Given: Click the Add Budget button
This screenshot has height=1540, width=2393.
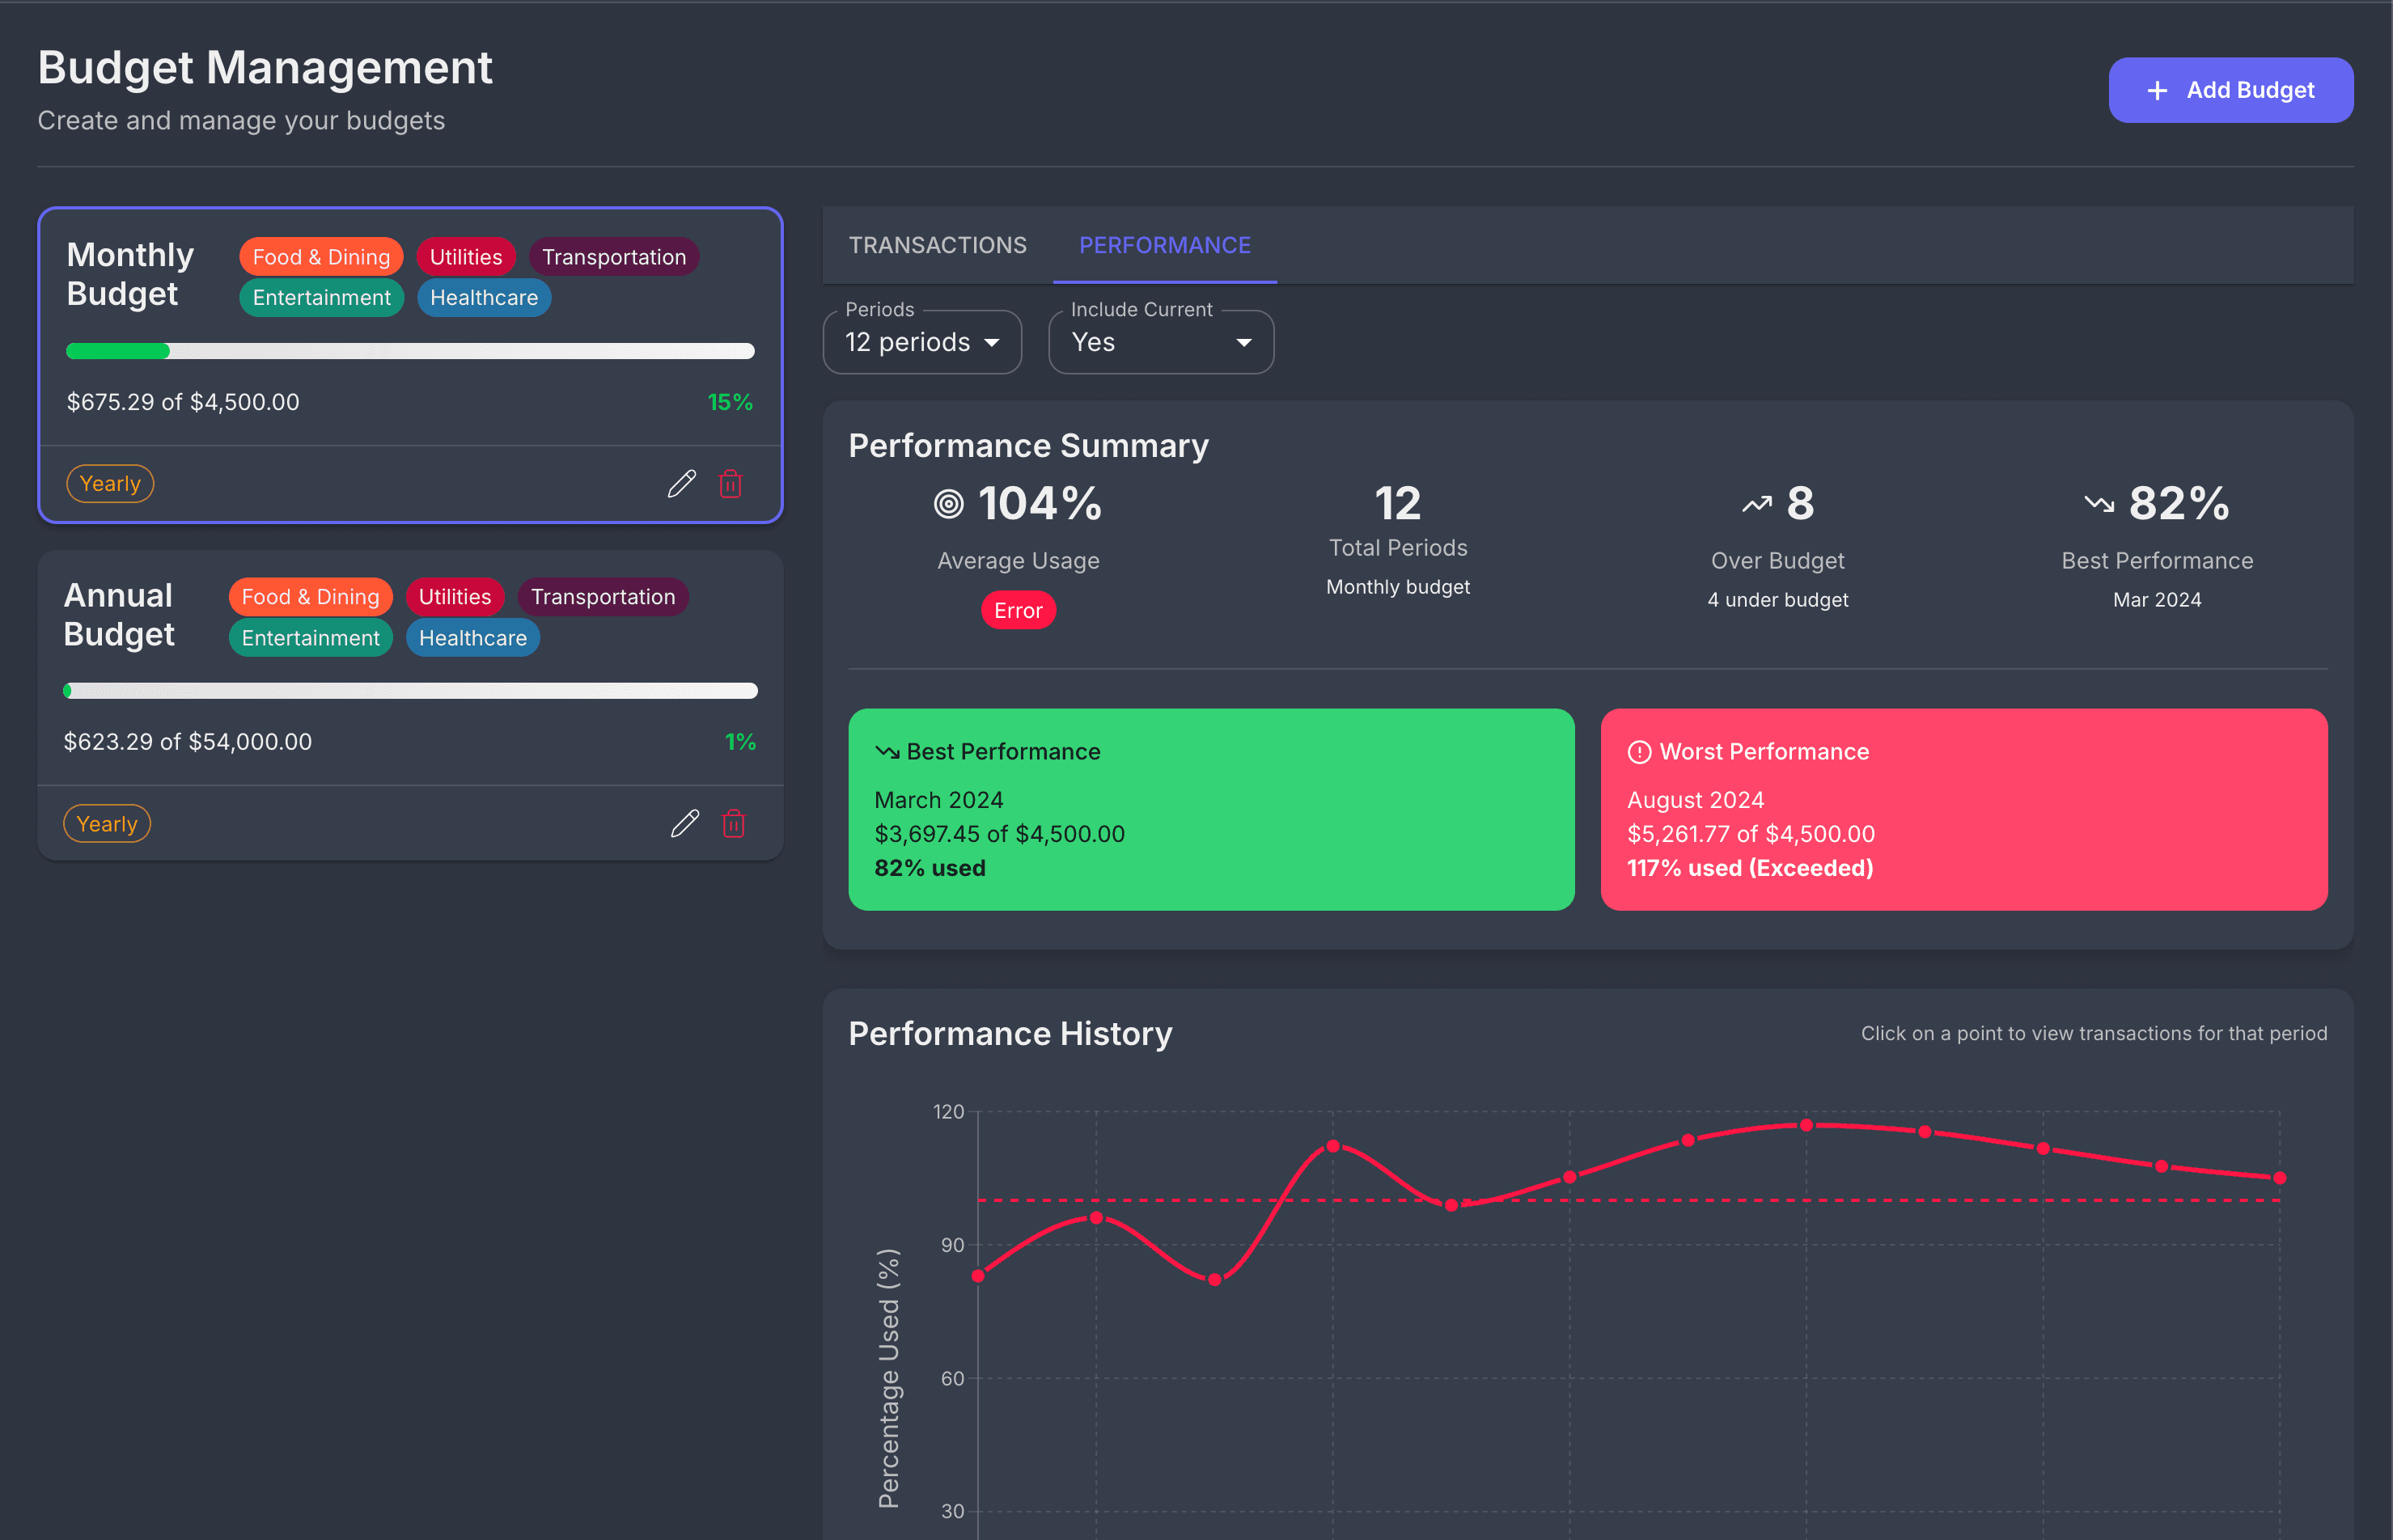Looking at the screenshot, I should pyautogui.click(x=2230, y=90).
